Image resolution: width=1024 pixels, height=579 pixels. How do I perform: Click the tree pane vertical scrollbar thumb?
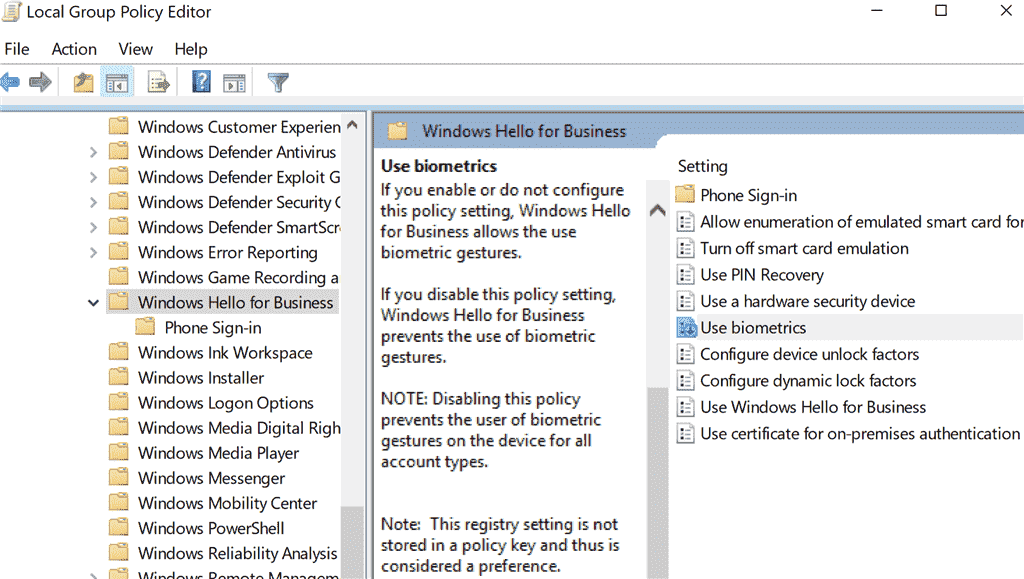tap(352, 541)
